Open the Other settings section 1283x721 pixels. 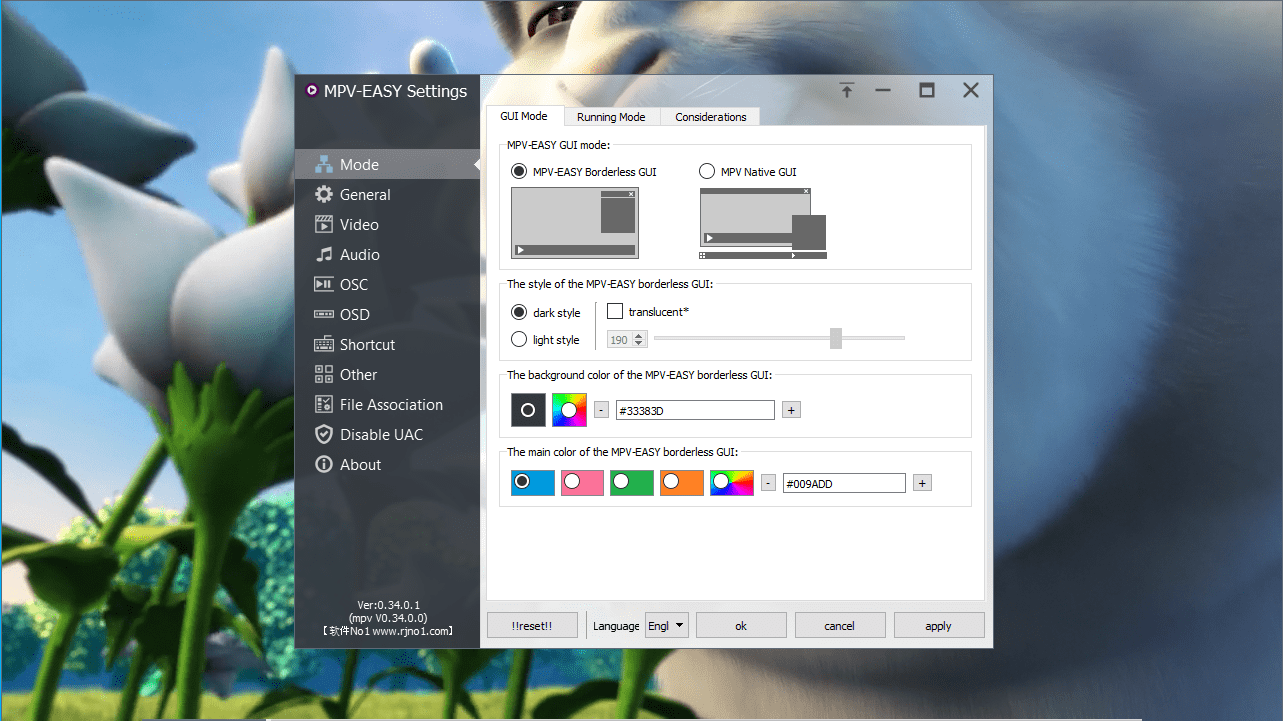387,375
